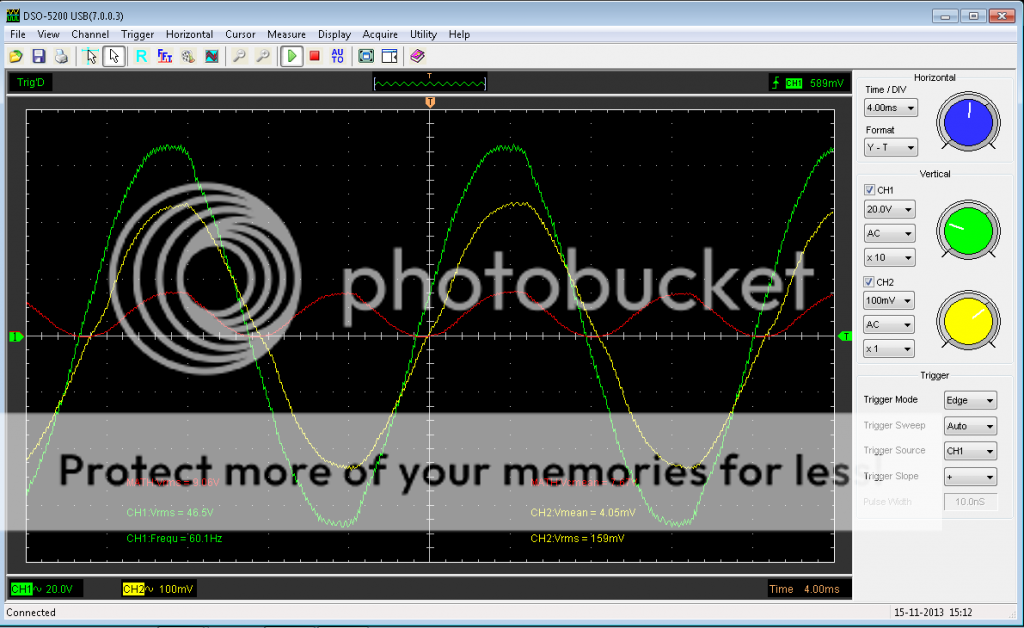Click the green CH1 ground level marker
Screen dimensions: 1024x628
coord(16,337)
